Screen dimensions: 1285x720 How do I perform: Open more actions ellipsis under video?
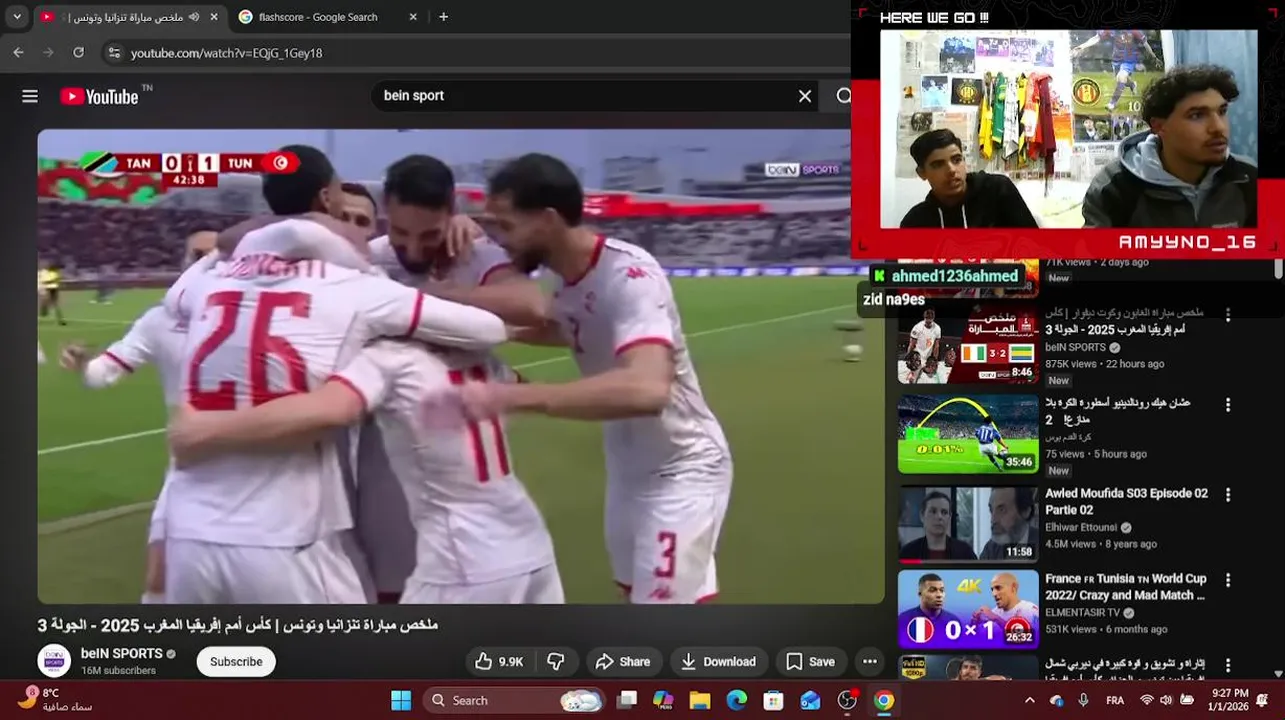[869, 661]
